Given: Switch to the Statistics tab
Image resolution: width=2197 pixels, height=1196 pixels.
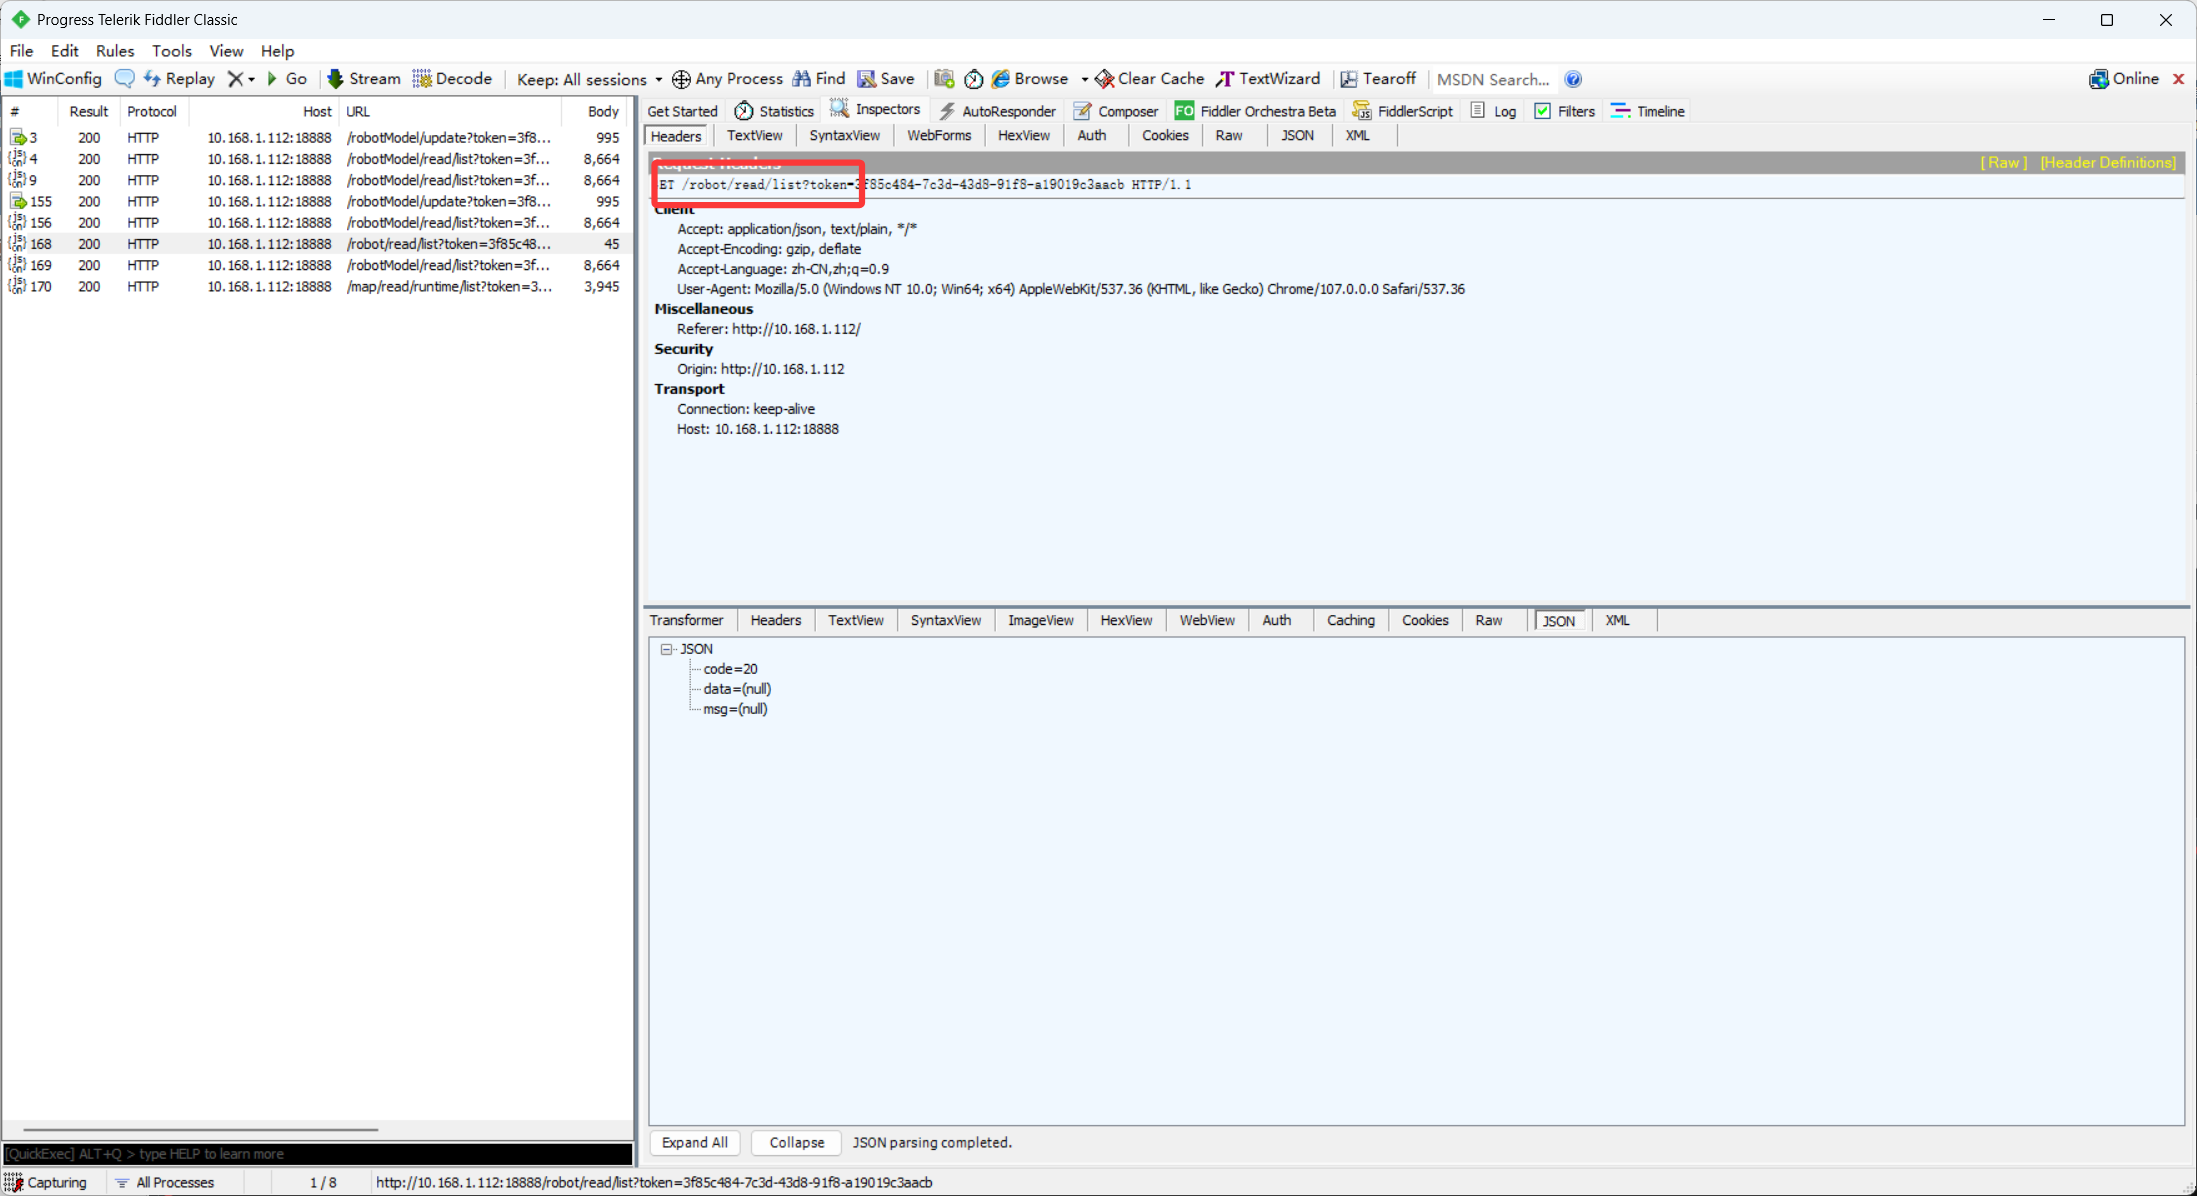Looking at the screenshot, I should pyautogui.click(x=774, y=111).
